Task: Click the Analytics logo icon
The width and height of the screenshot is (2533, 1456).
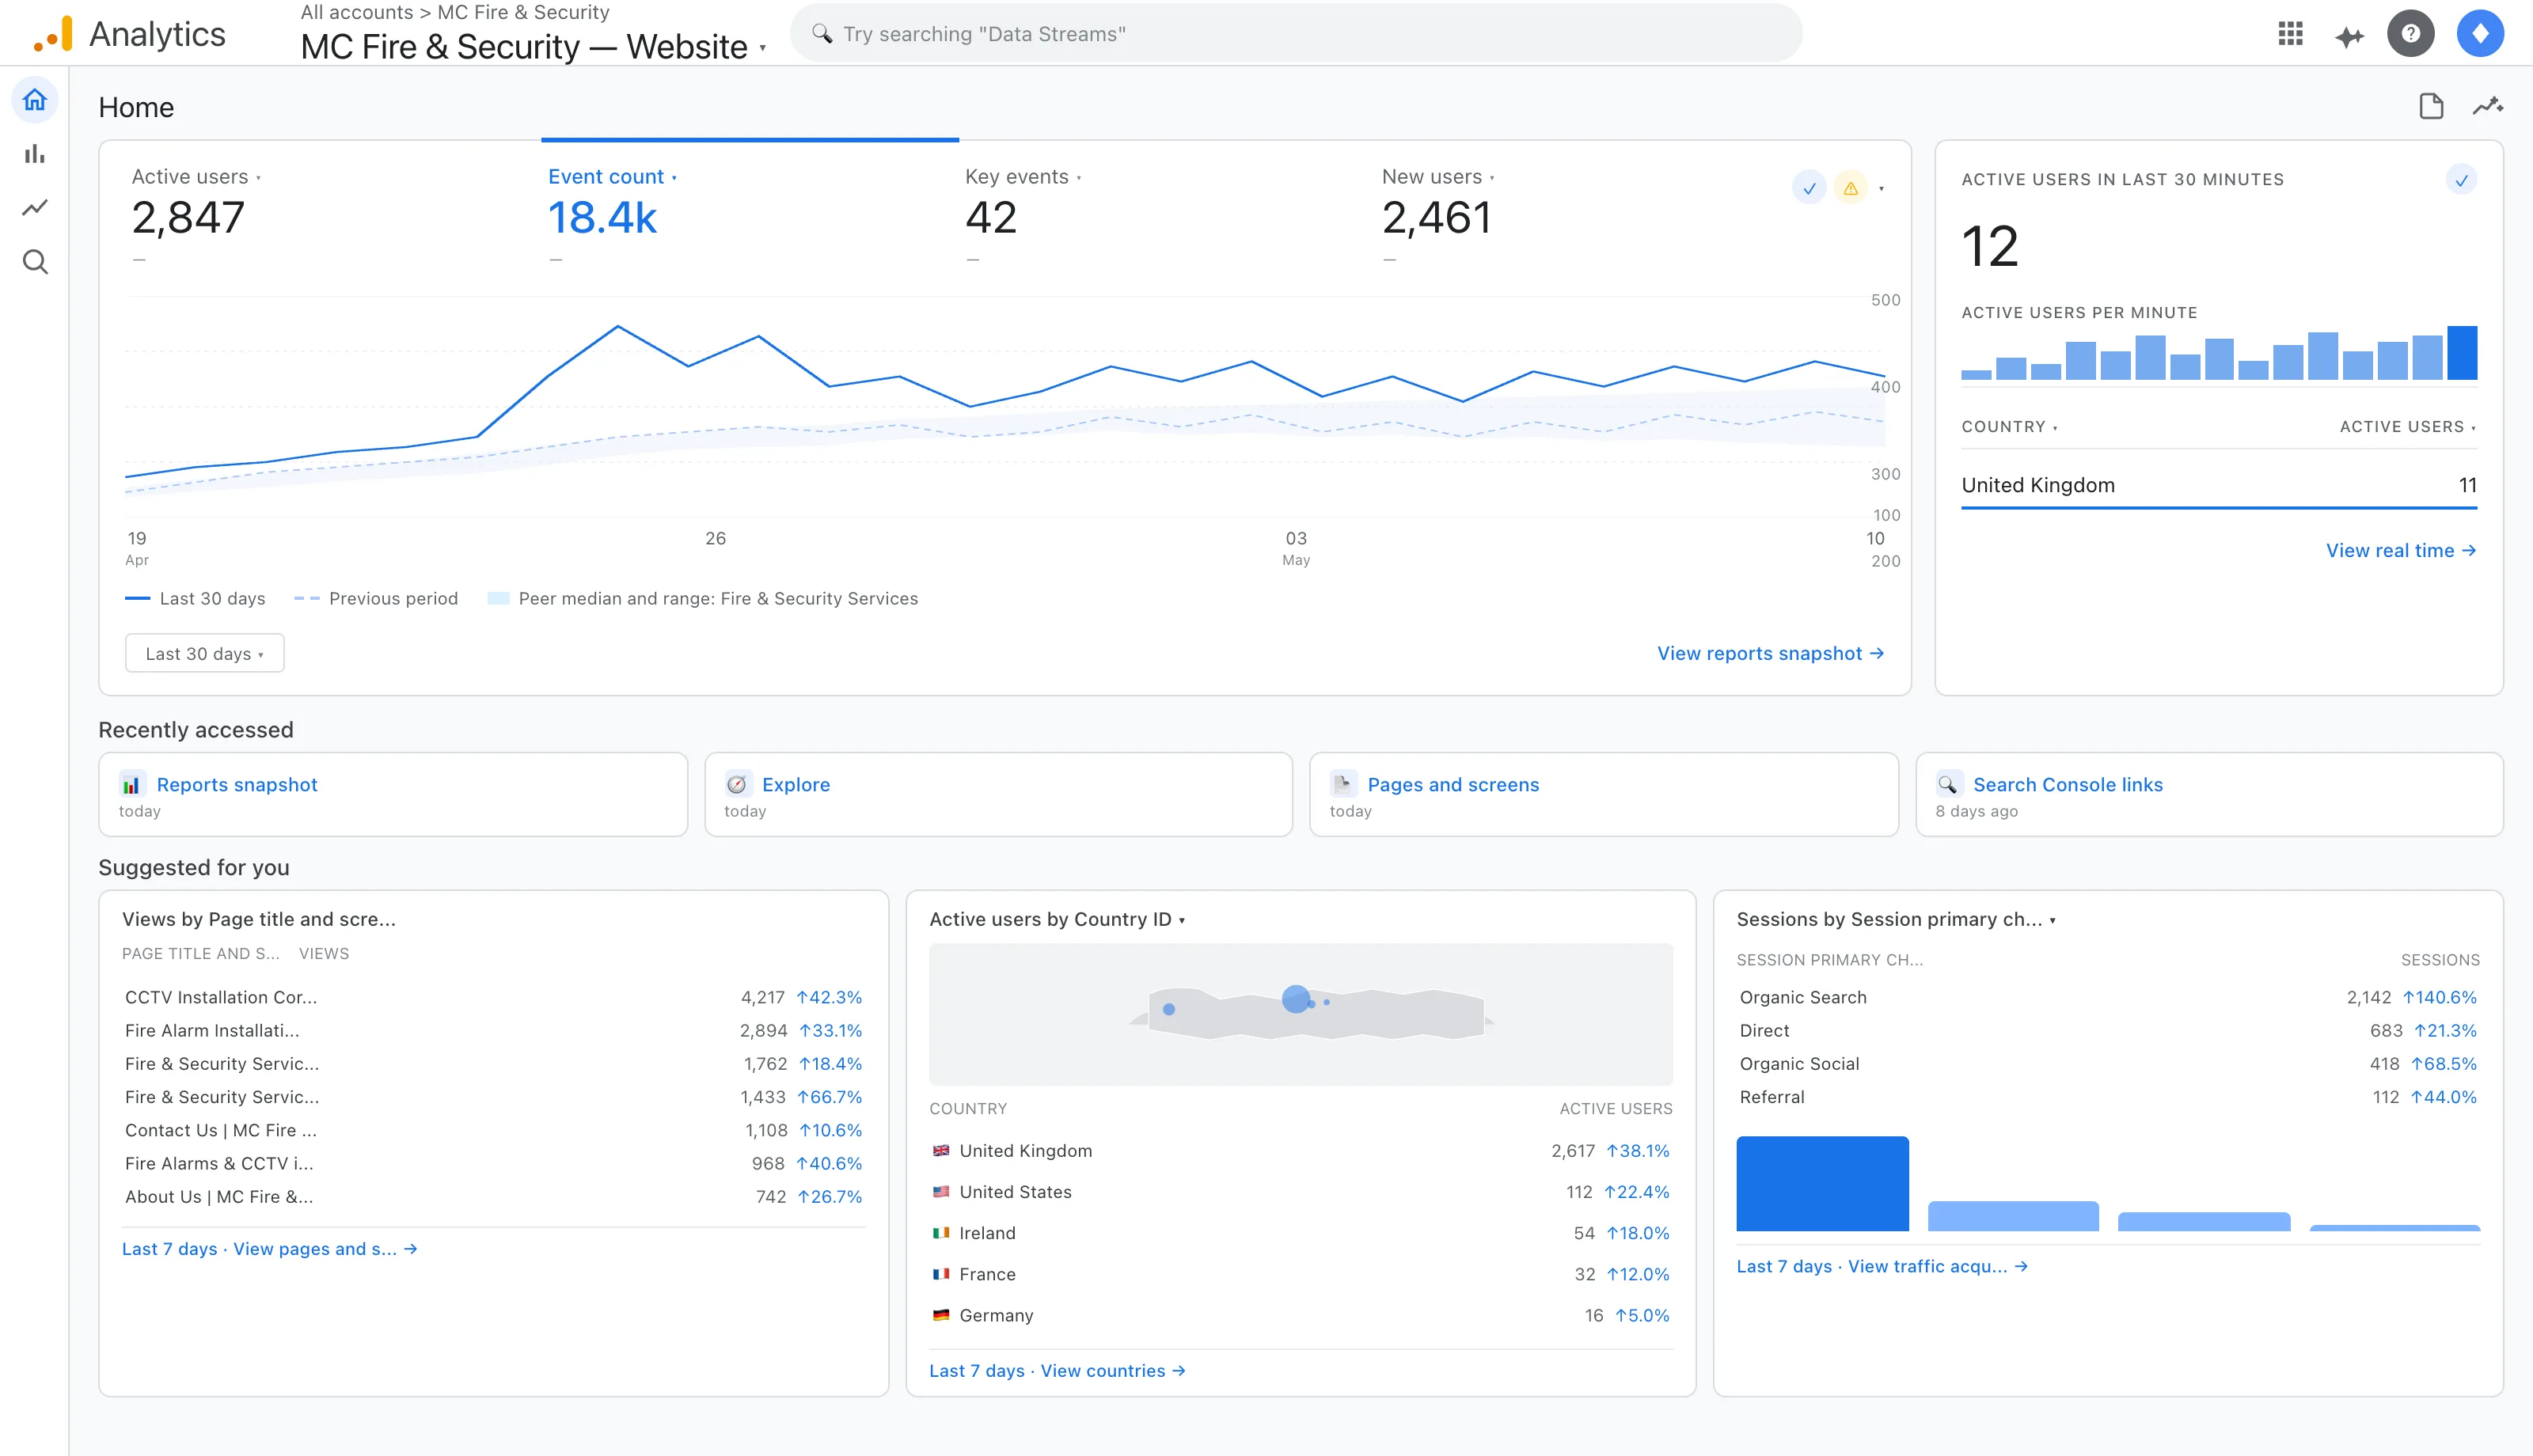Action: tap(53, 34)
